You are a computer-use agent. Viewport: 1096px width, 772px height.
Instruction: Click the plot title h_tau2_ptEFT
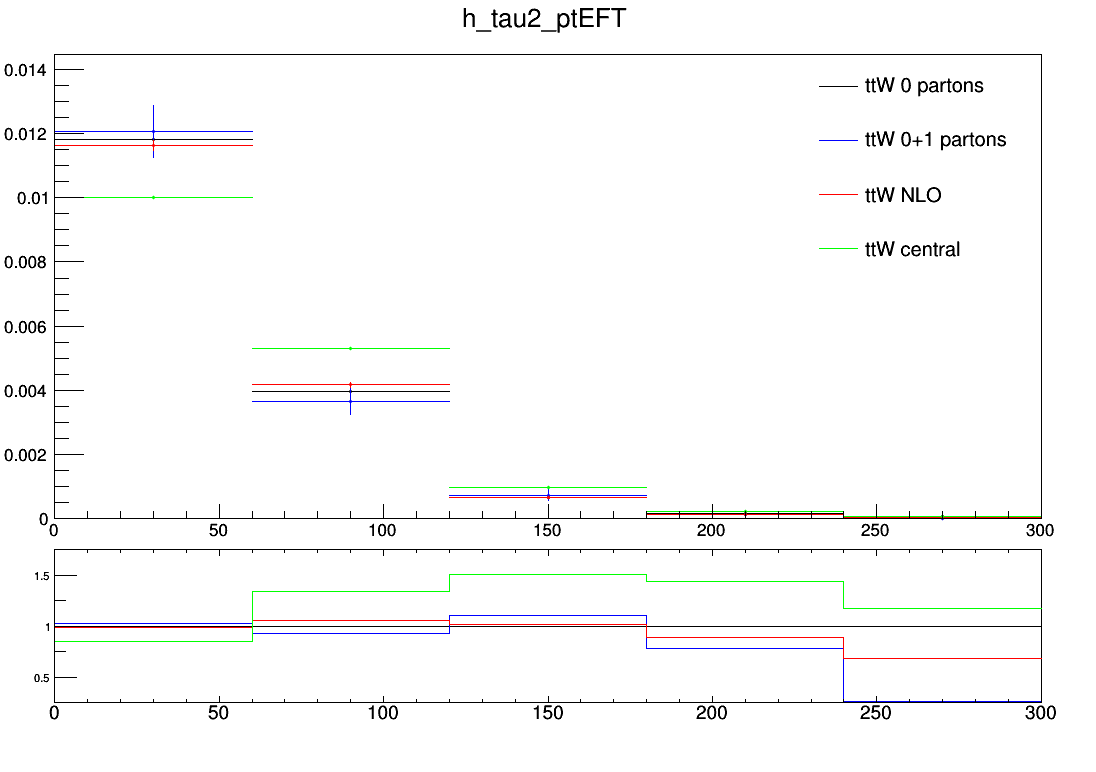pyautogui.click(x=544, y=19)
